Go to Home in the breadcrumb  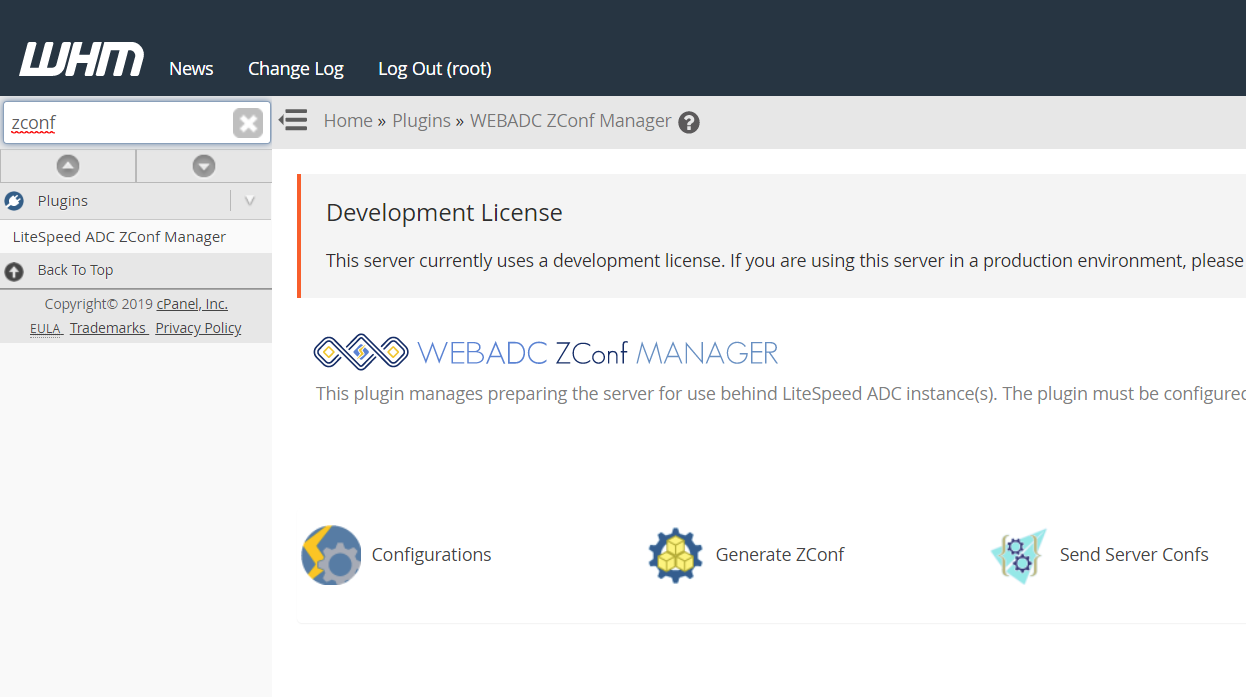click(x=348, y=121)
